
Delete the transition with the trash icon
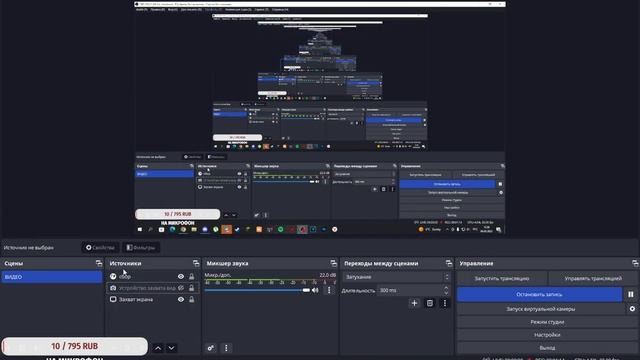(430, 303)
